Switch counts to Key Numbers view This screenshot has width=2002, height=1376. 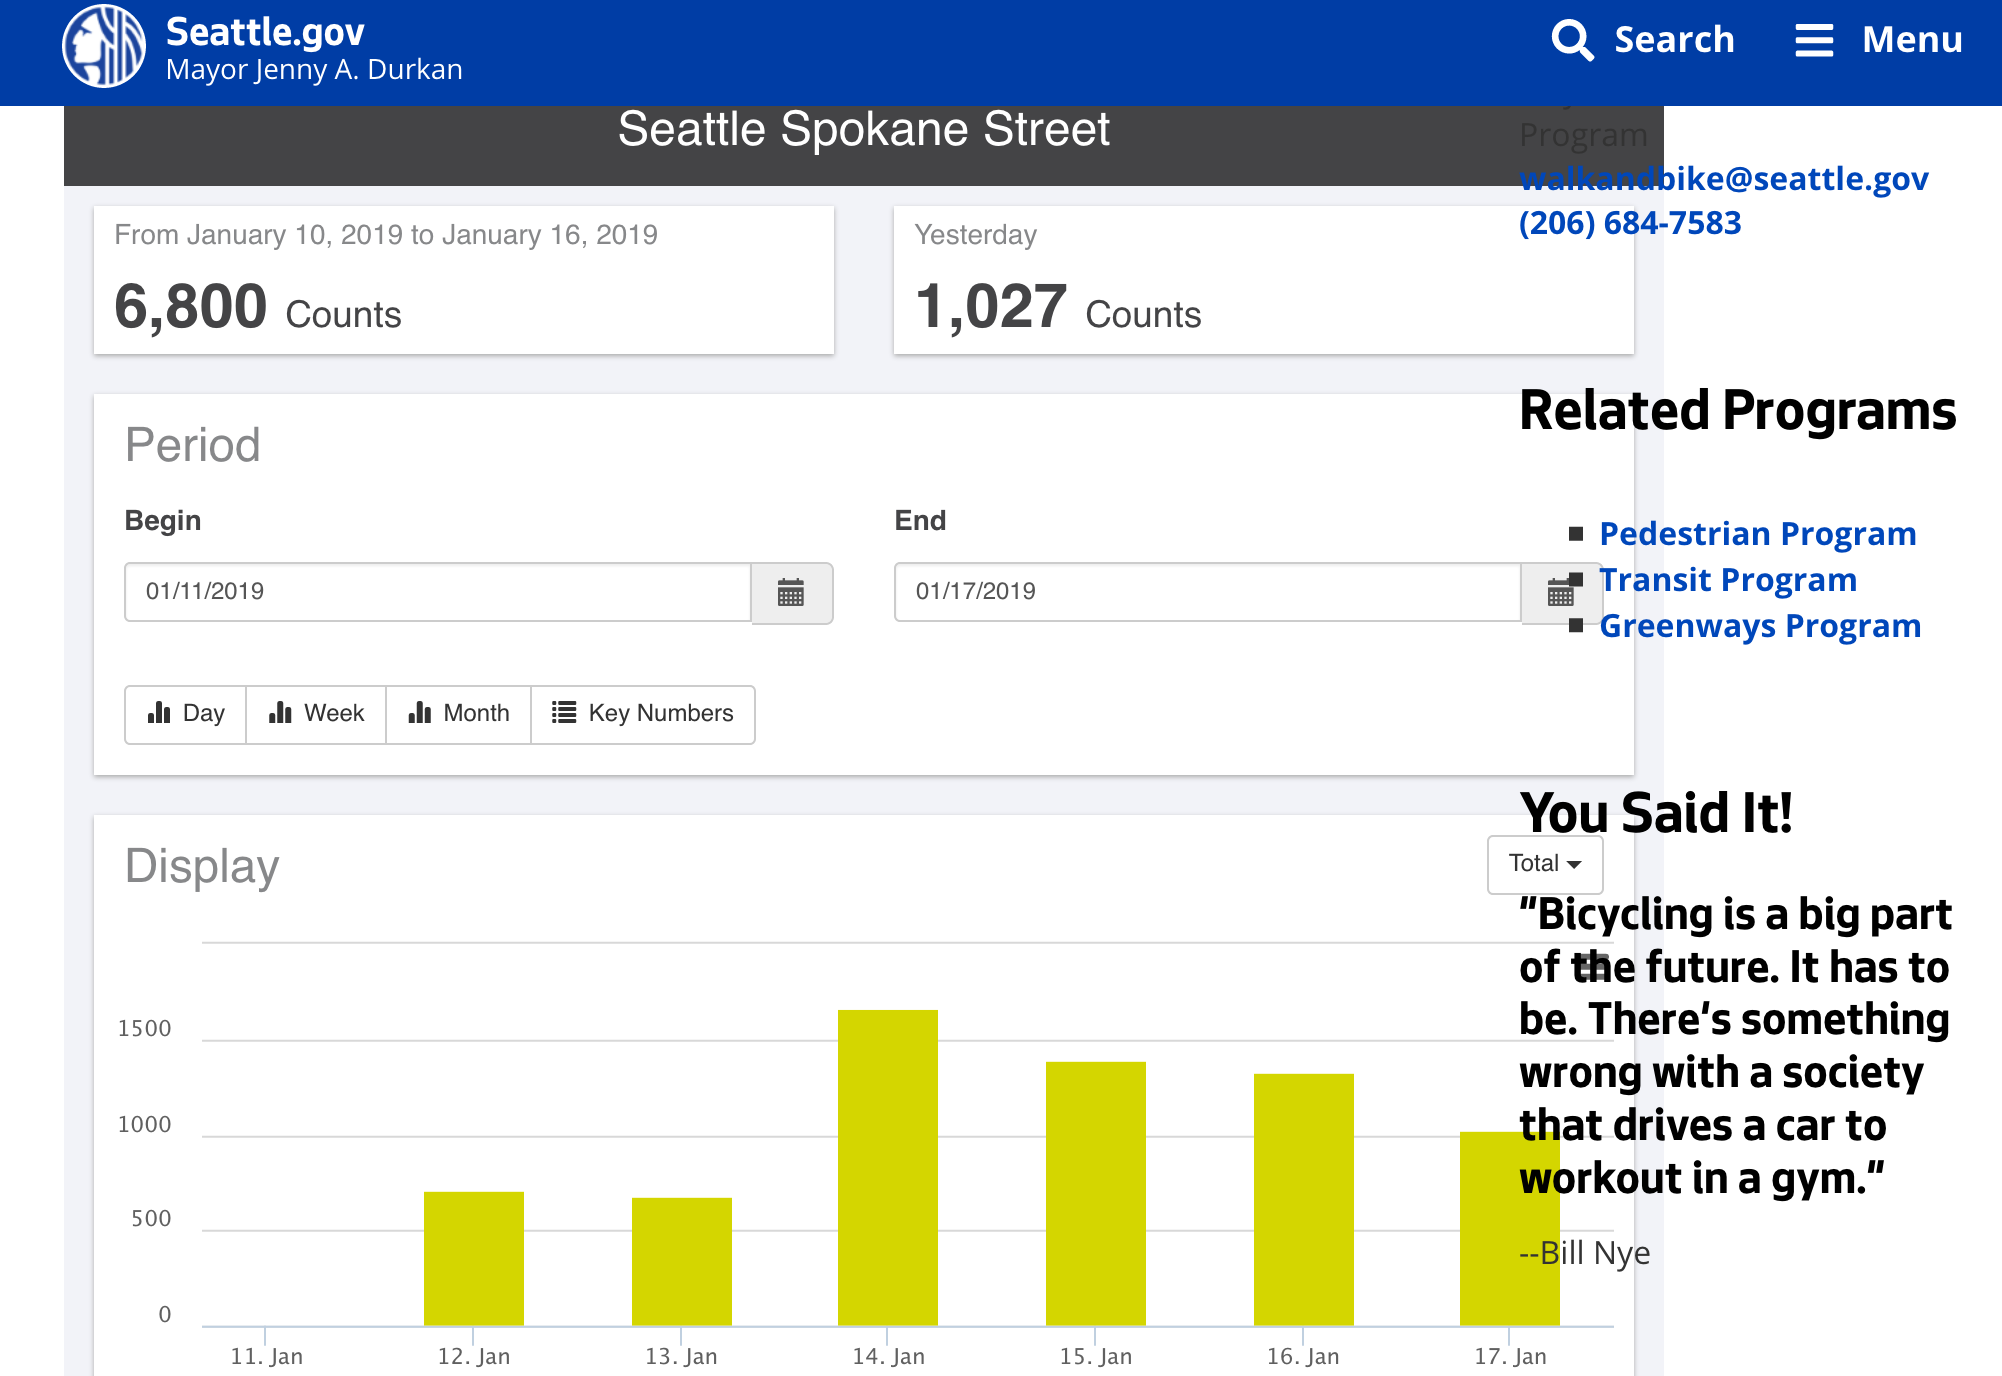pos(643,713)
